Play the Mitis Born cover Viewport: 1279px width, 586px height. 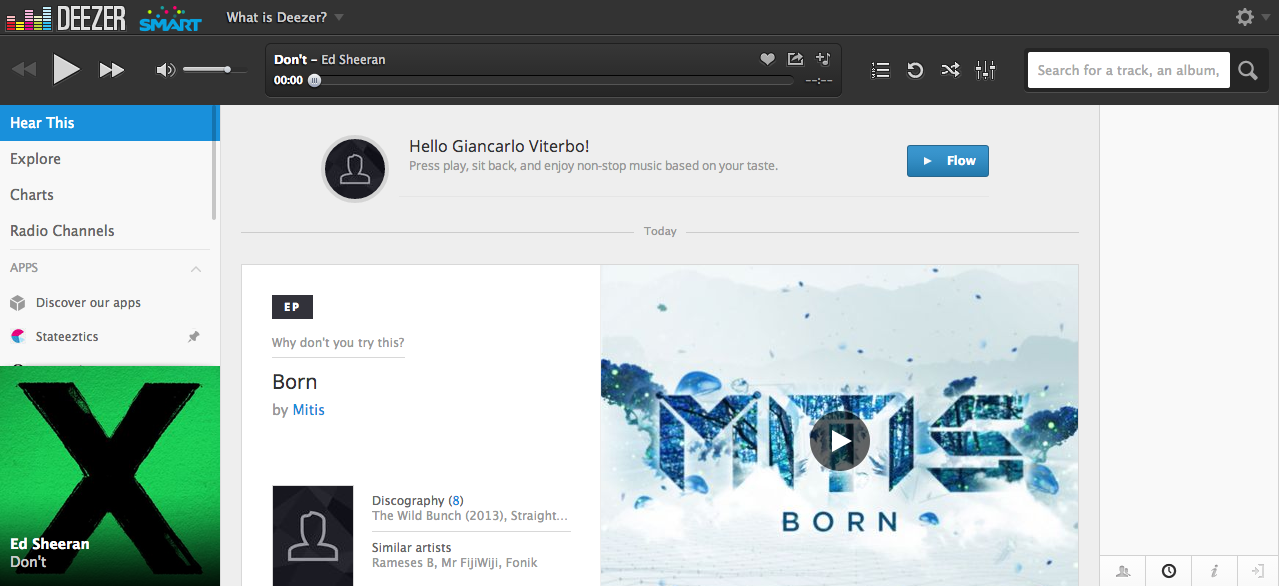click(839, 440)
